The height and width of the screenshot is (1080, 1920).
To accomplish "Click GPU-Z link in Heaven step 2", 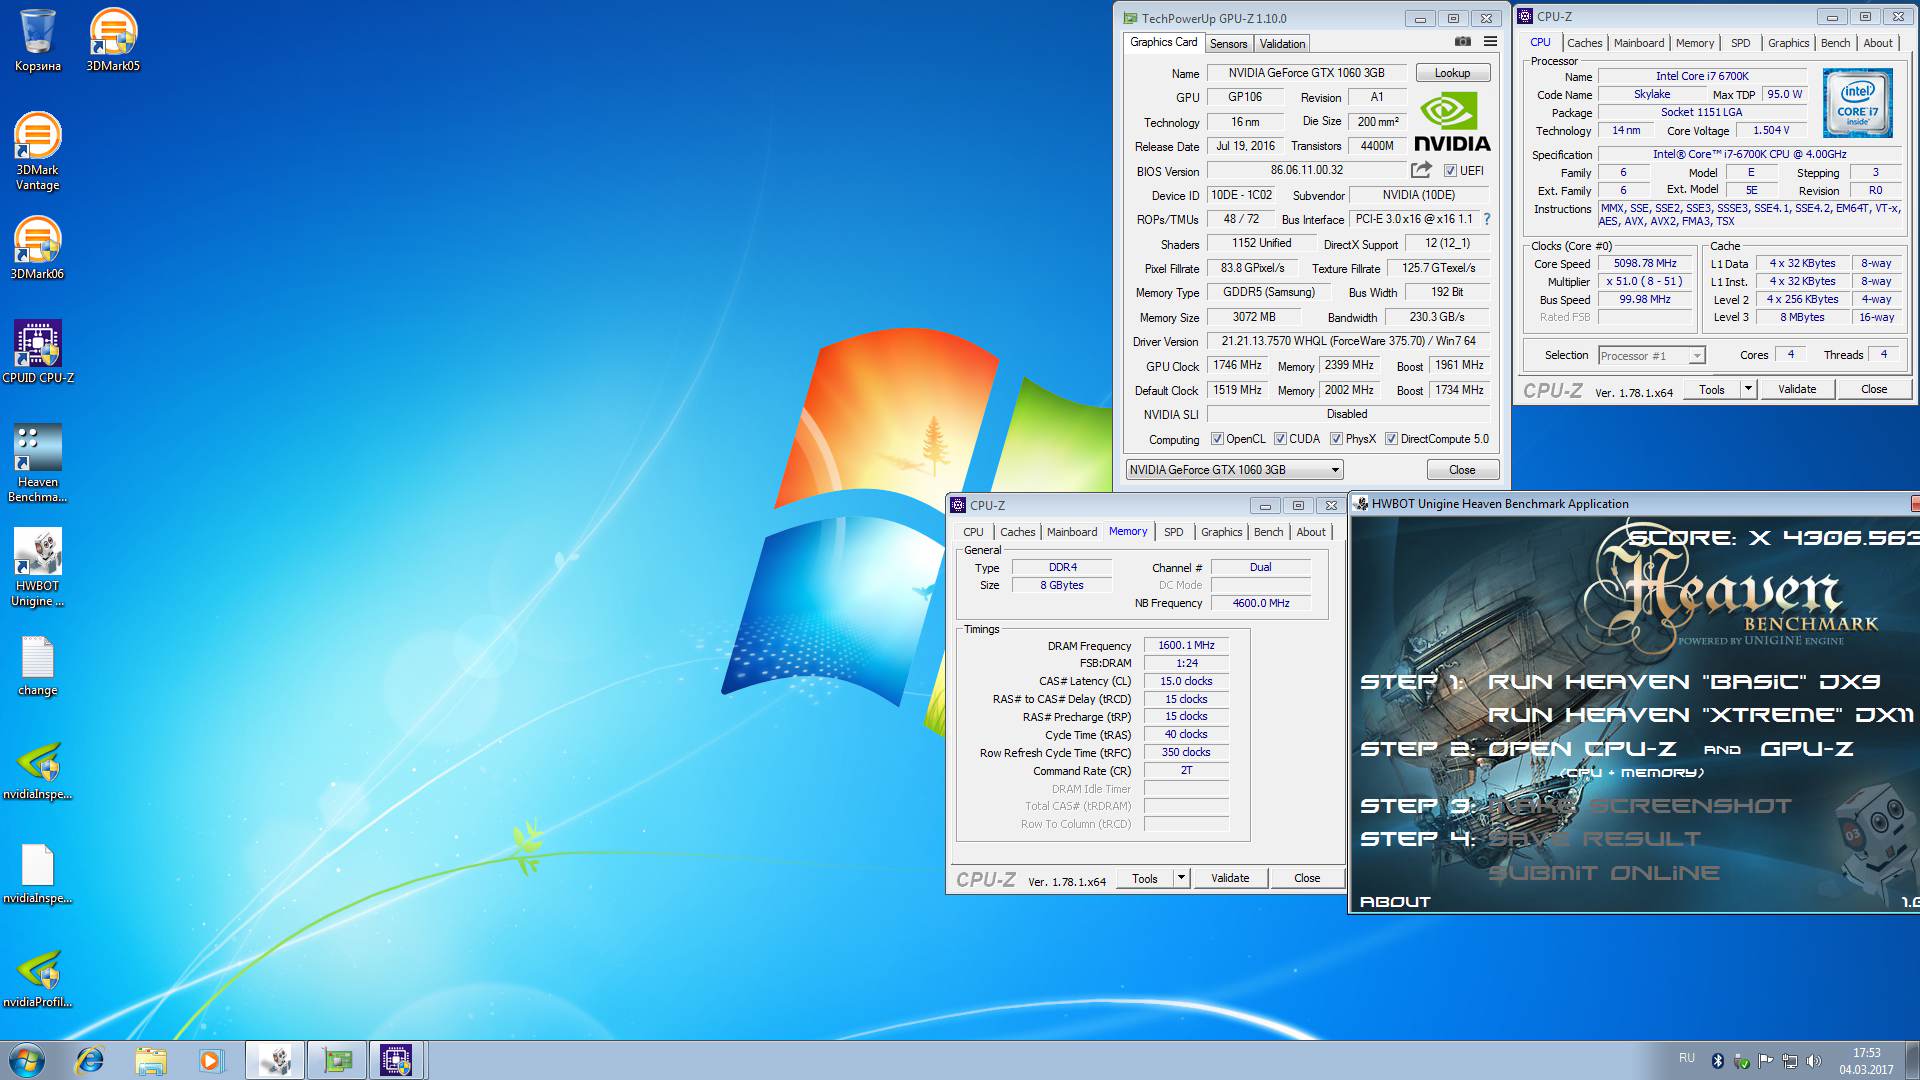I will tap(1806, 749).
